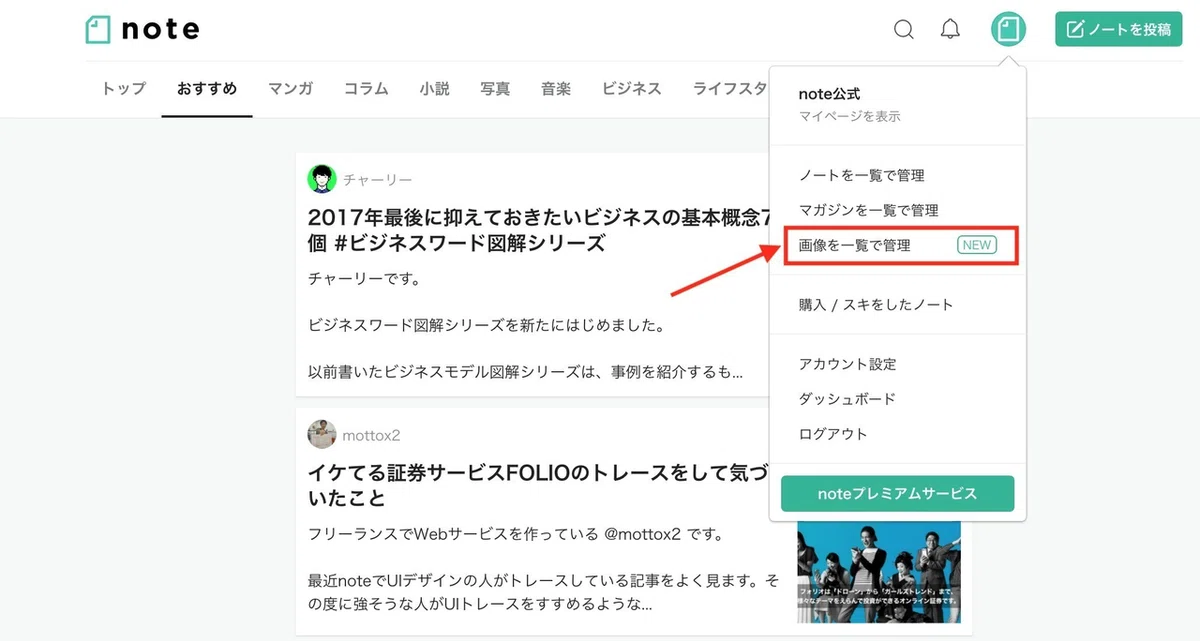Open the コラム tab
This screenshot has width=1200, height=641.
[x=366, y=88]
